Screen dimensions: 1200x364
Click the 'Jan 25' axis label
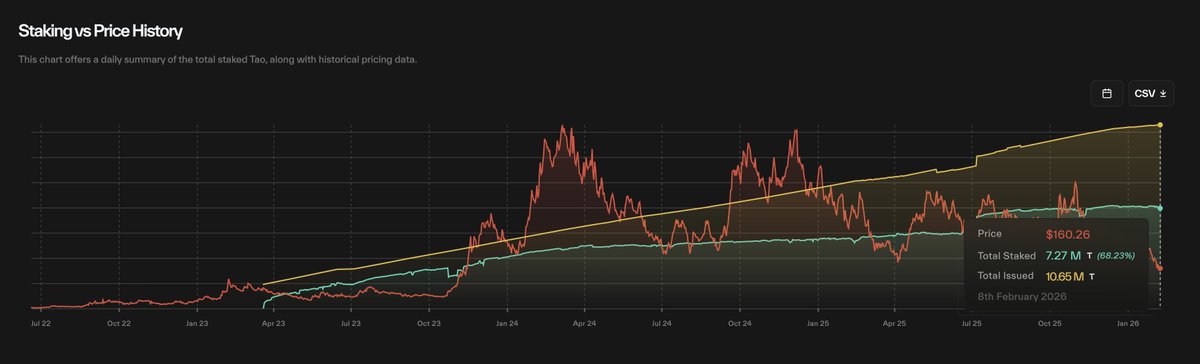point(817,323)
